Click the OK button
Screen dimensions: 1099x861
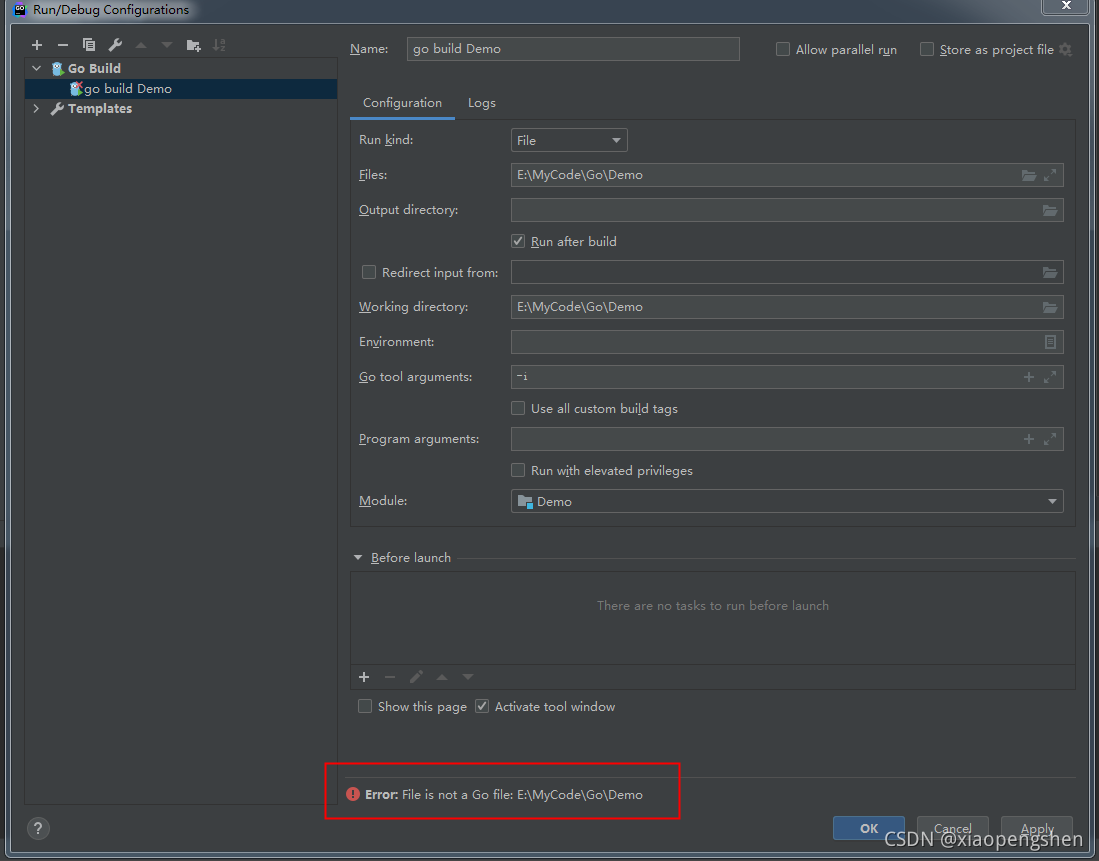click(x=868, y=828)
